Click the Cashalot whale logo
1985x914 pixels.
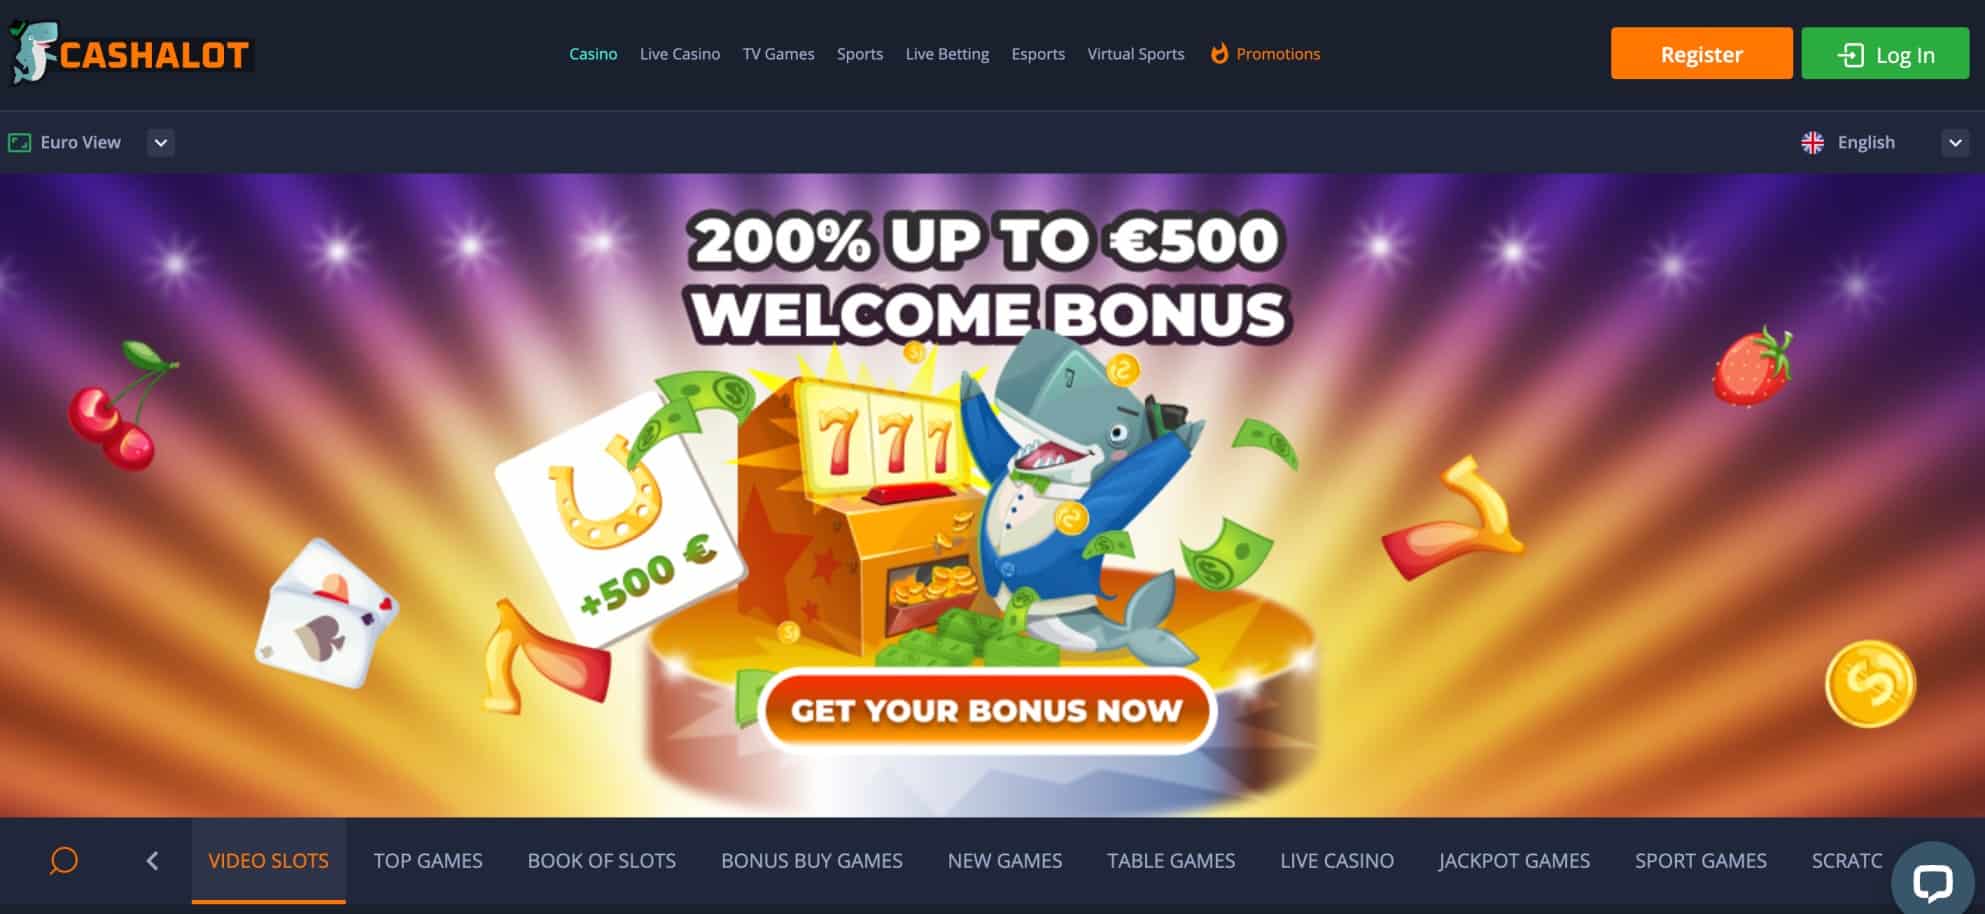pyautogui.click(x=130, y=53)
